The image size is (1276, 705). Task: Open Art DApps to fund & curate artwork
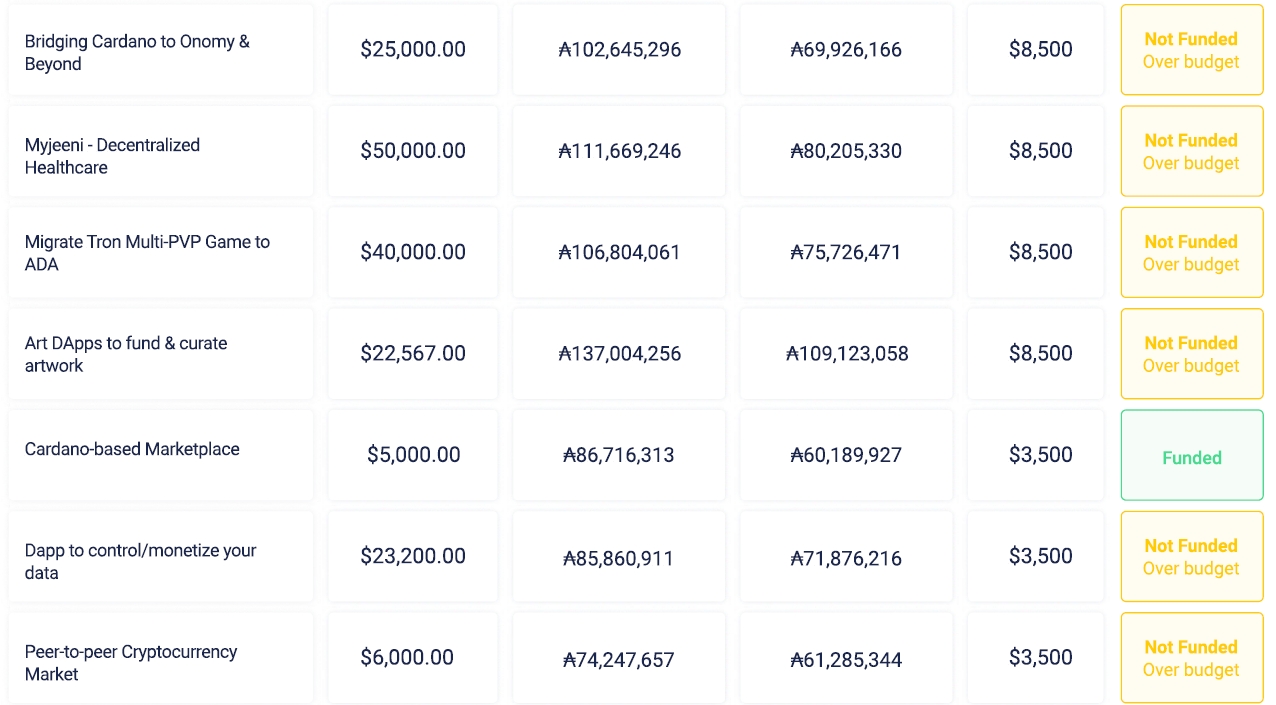pyautogui.click(x=126, y=354)
